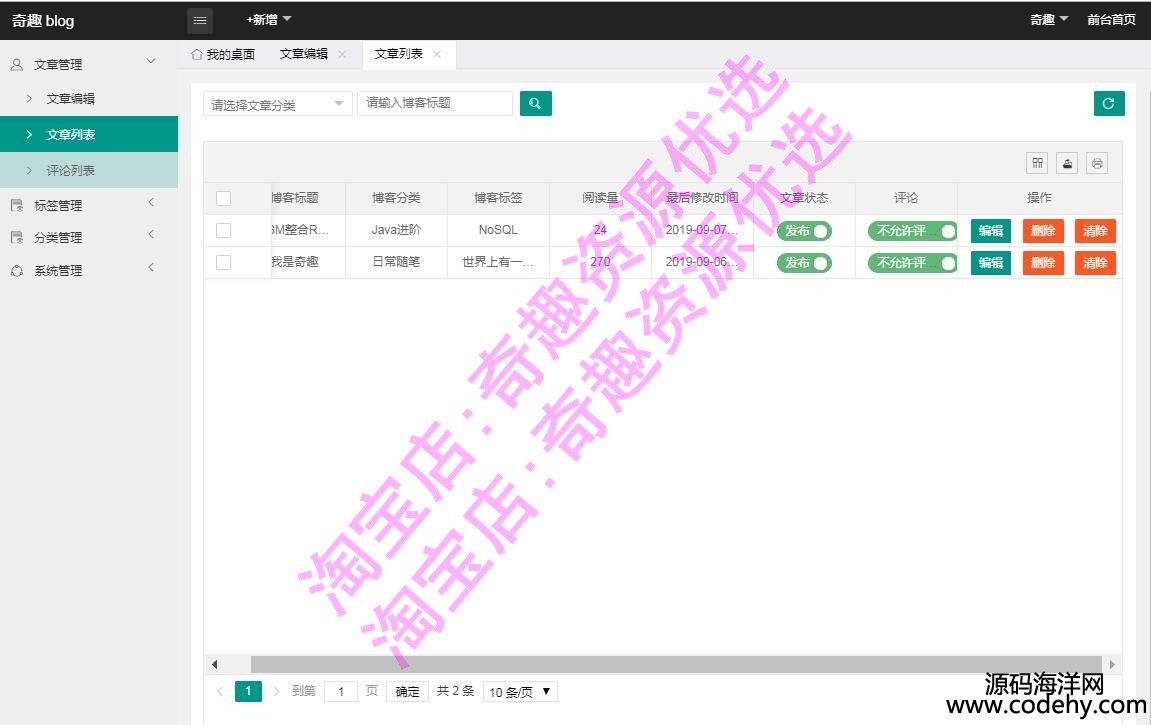Open the column filter icon in table toolbar
1151x725 pixels.
coord(1038,163)
